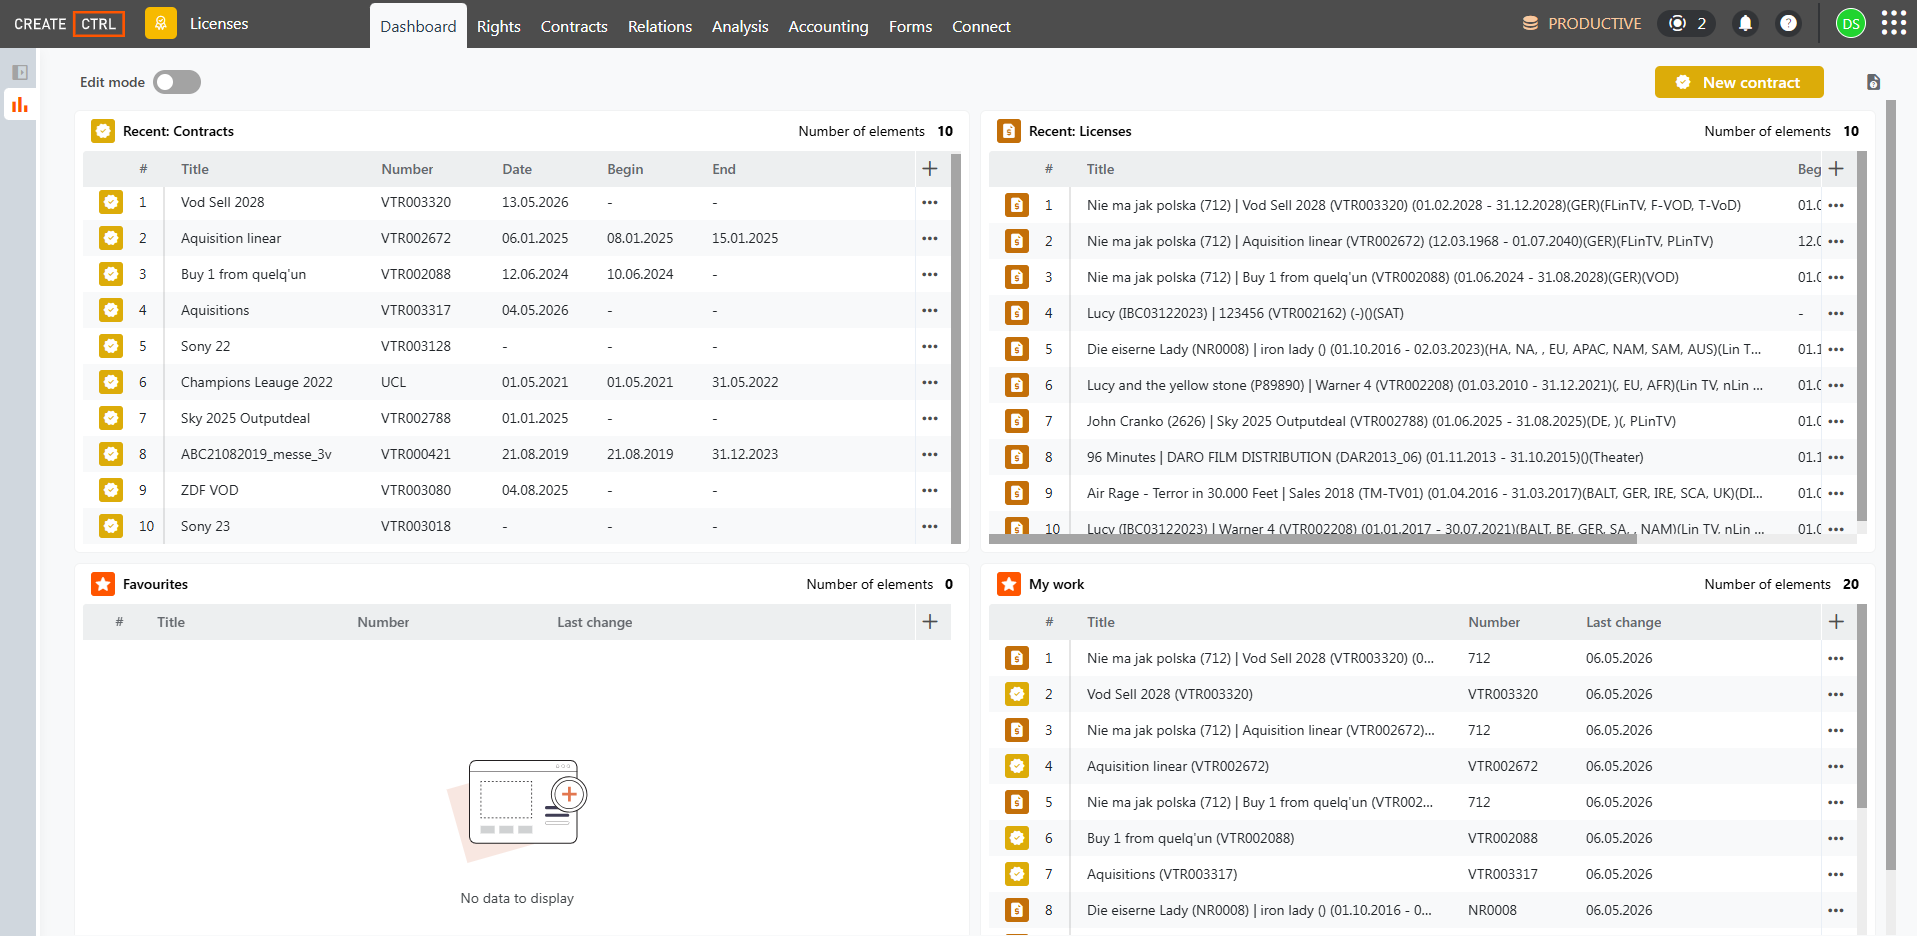Click the document export icon beside New contract
1917x936 pixels.
coord(1873,82)
